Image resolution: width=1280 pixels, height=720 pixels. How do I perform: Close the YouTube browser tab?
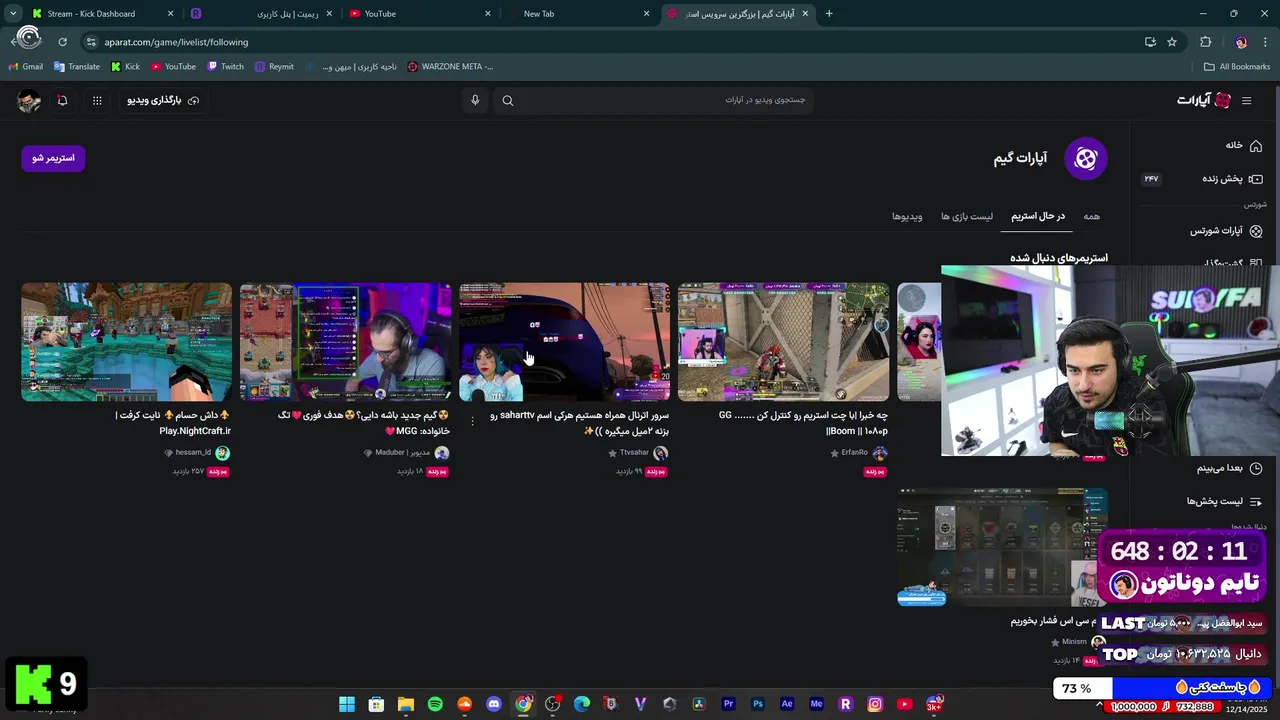pyautogui.click(x=488, y=14)
